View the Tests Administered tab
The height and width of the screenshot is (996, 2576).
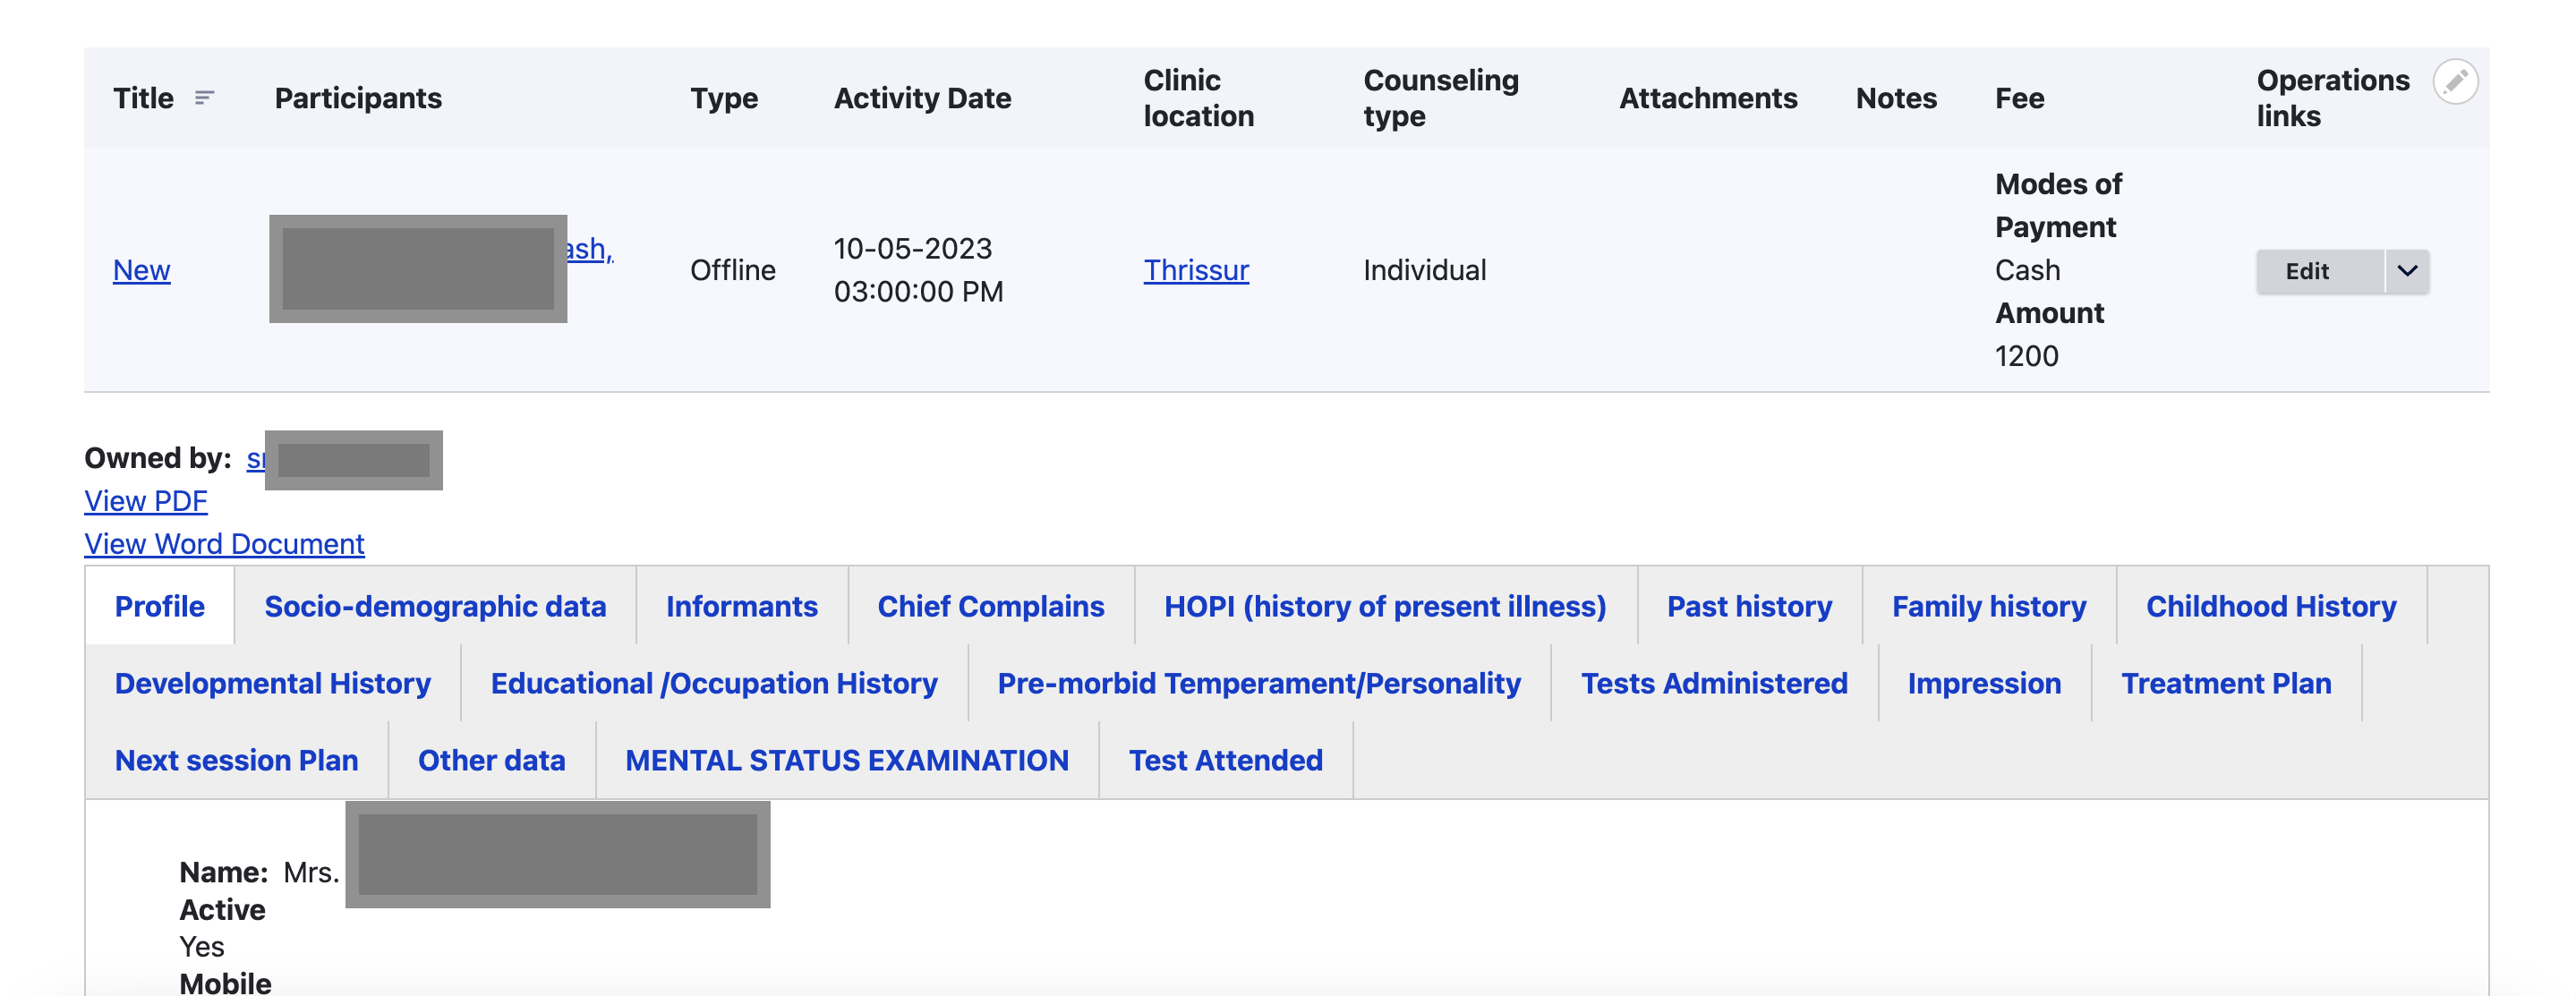coord(1713,683)
